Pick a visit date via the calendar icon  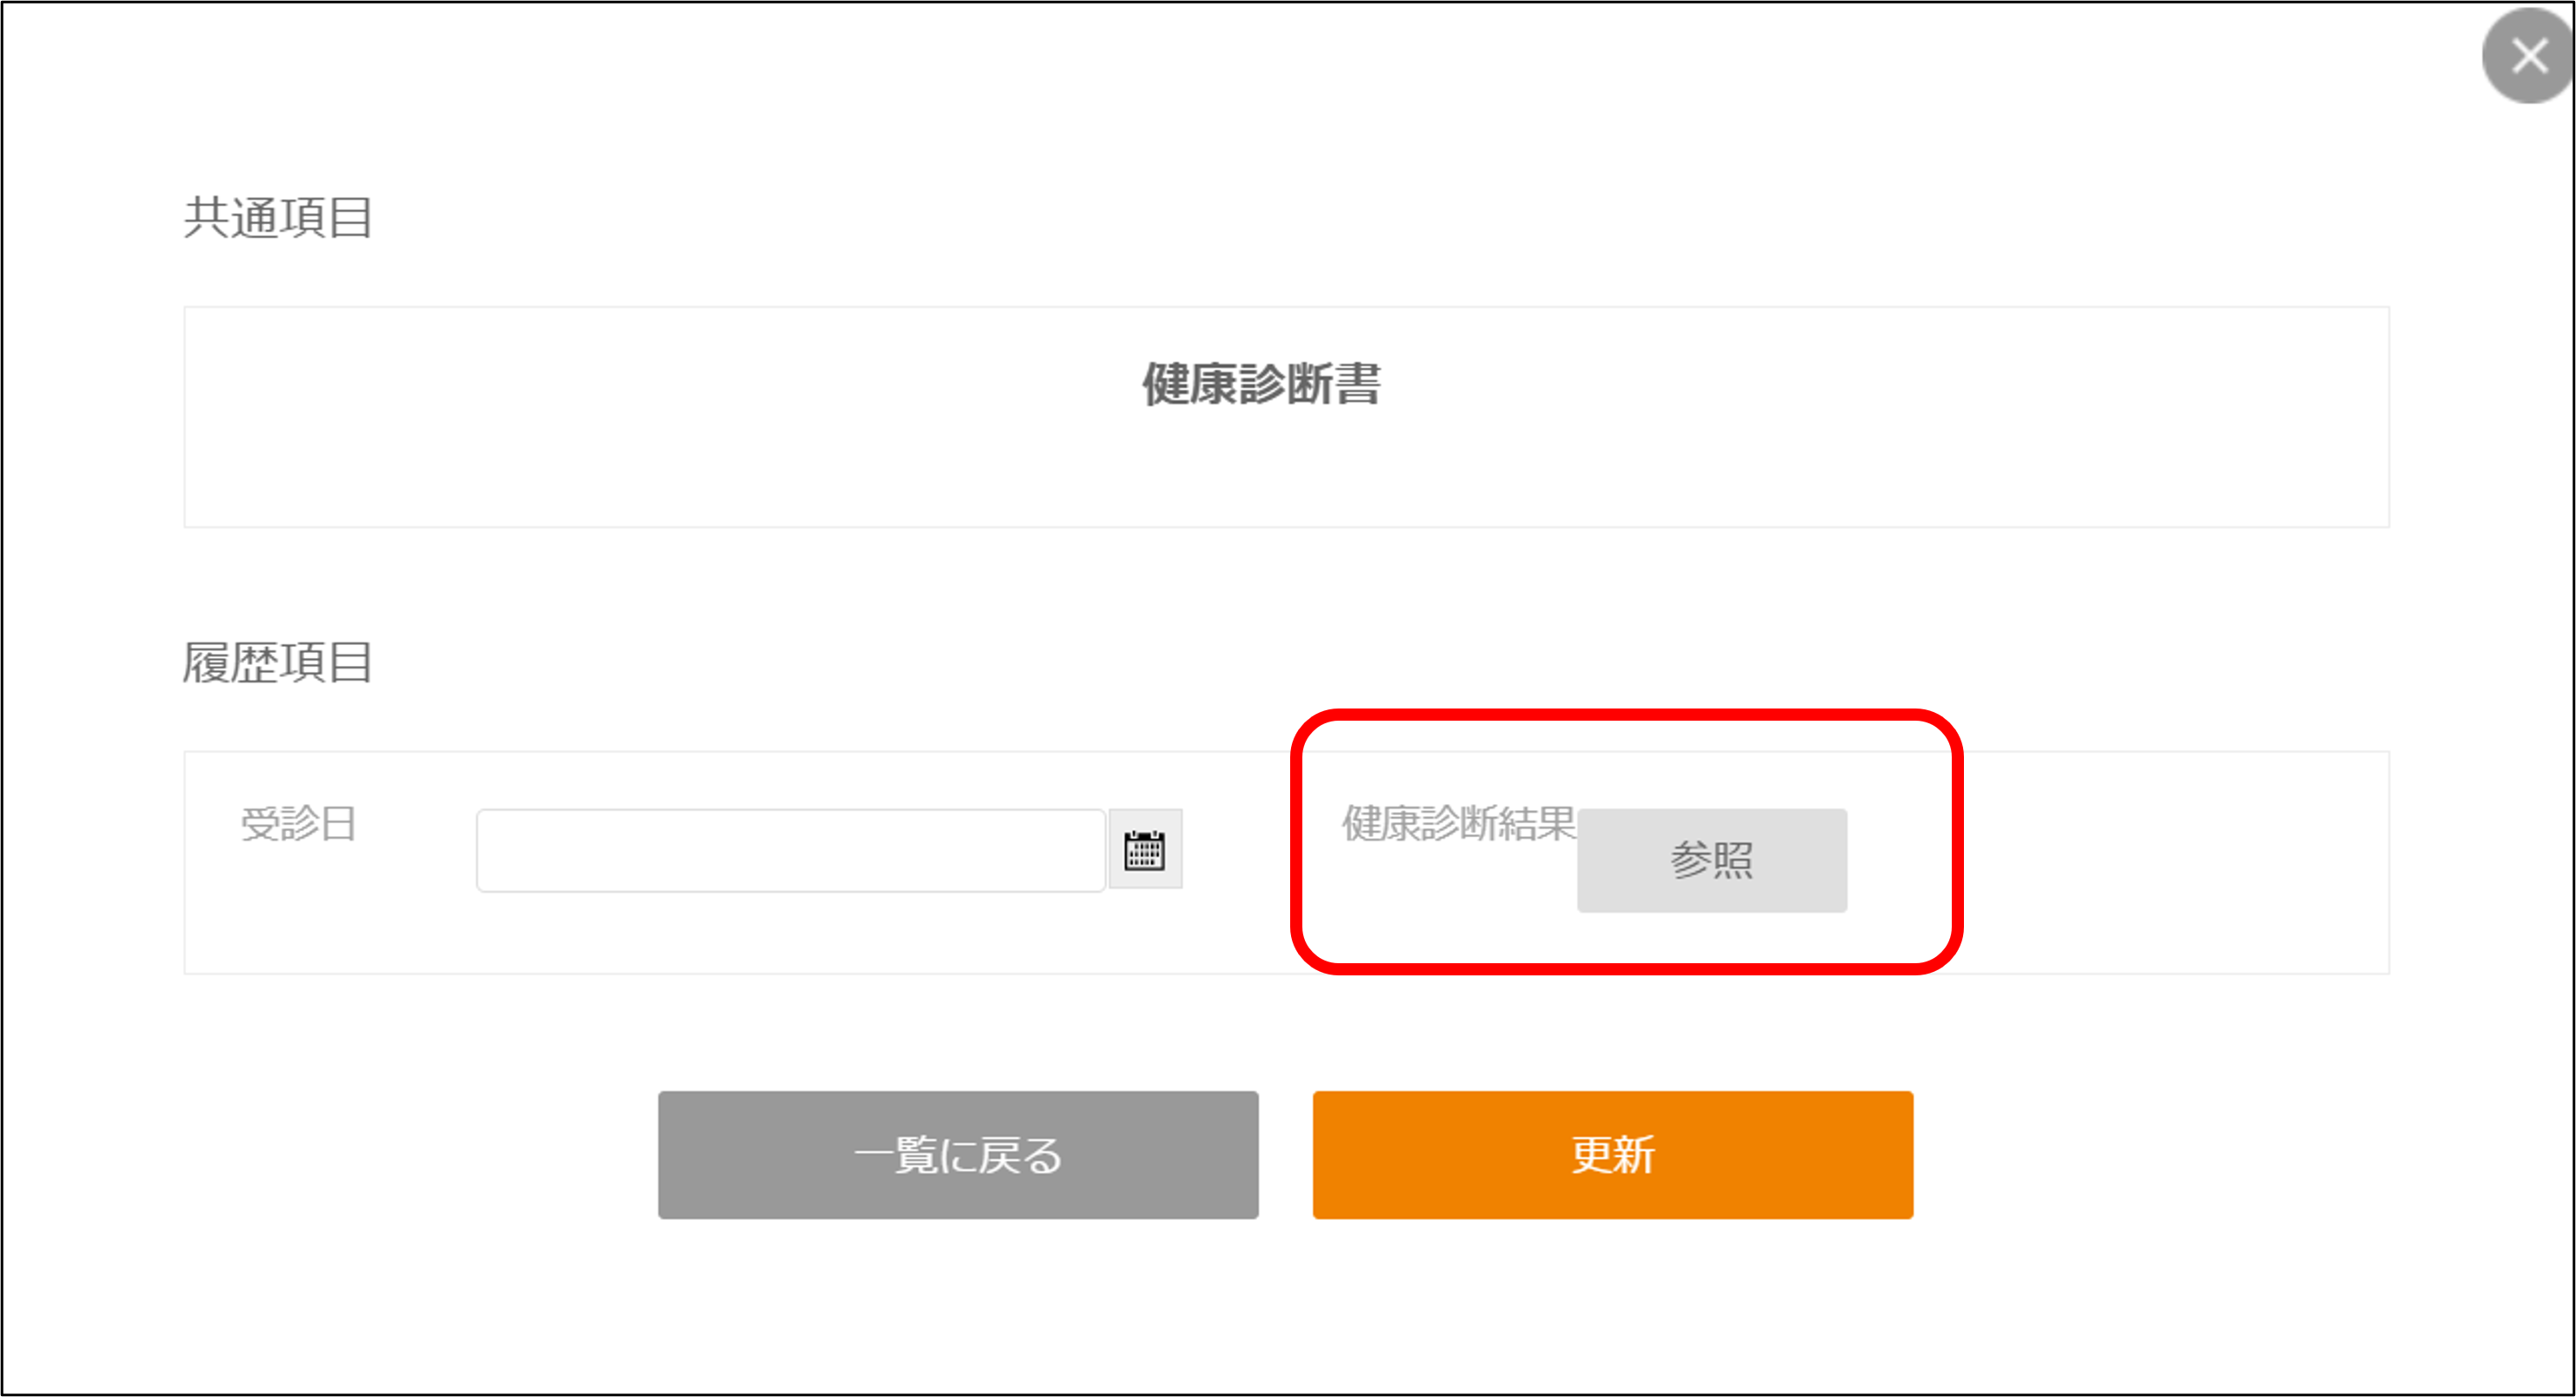tap(1144, 850)
